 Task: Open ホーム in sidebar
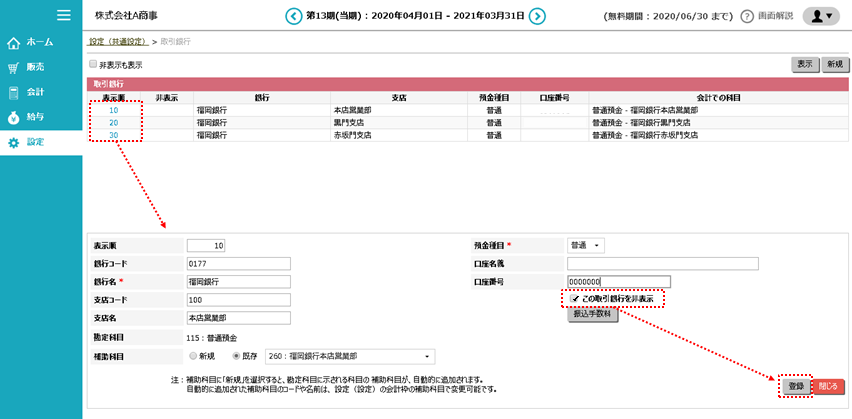(41, 42)
